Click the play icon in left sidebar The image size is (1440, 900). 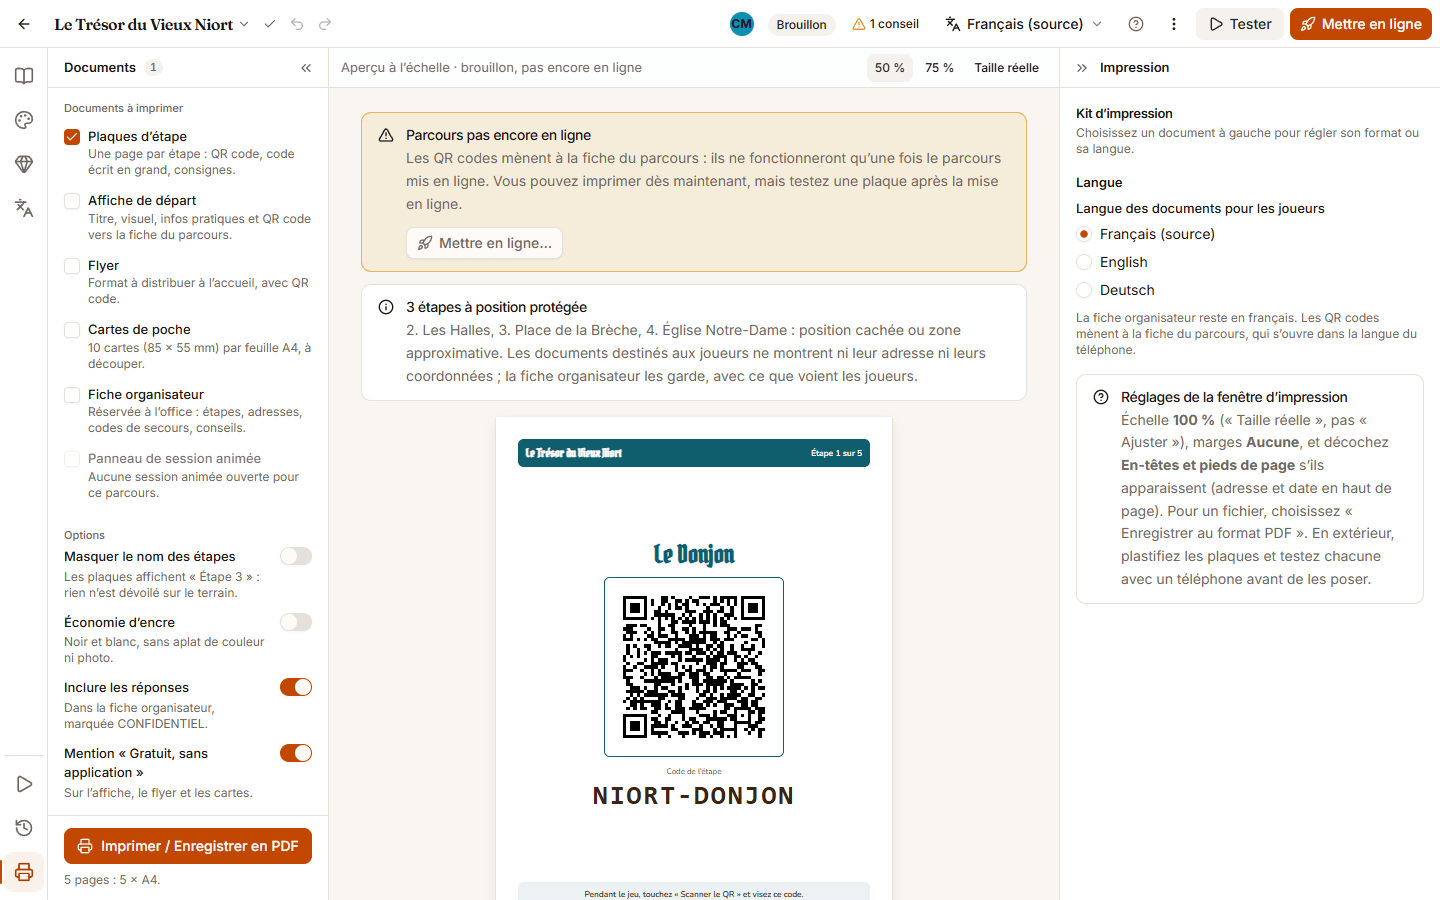coord(24,784)
